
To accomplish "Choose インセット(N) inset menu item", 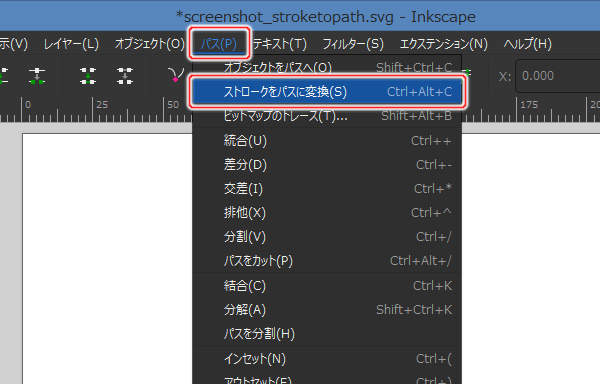I will coord(327,359).
